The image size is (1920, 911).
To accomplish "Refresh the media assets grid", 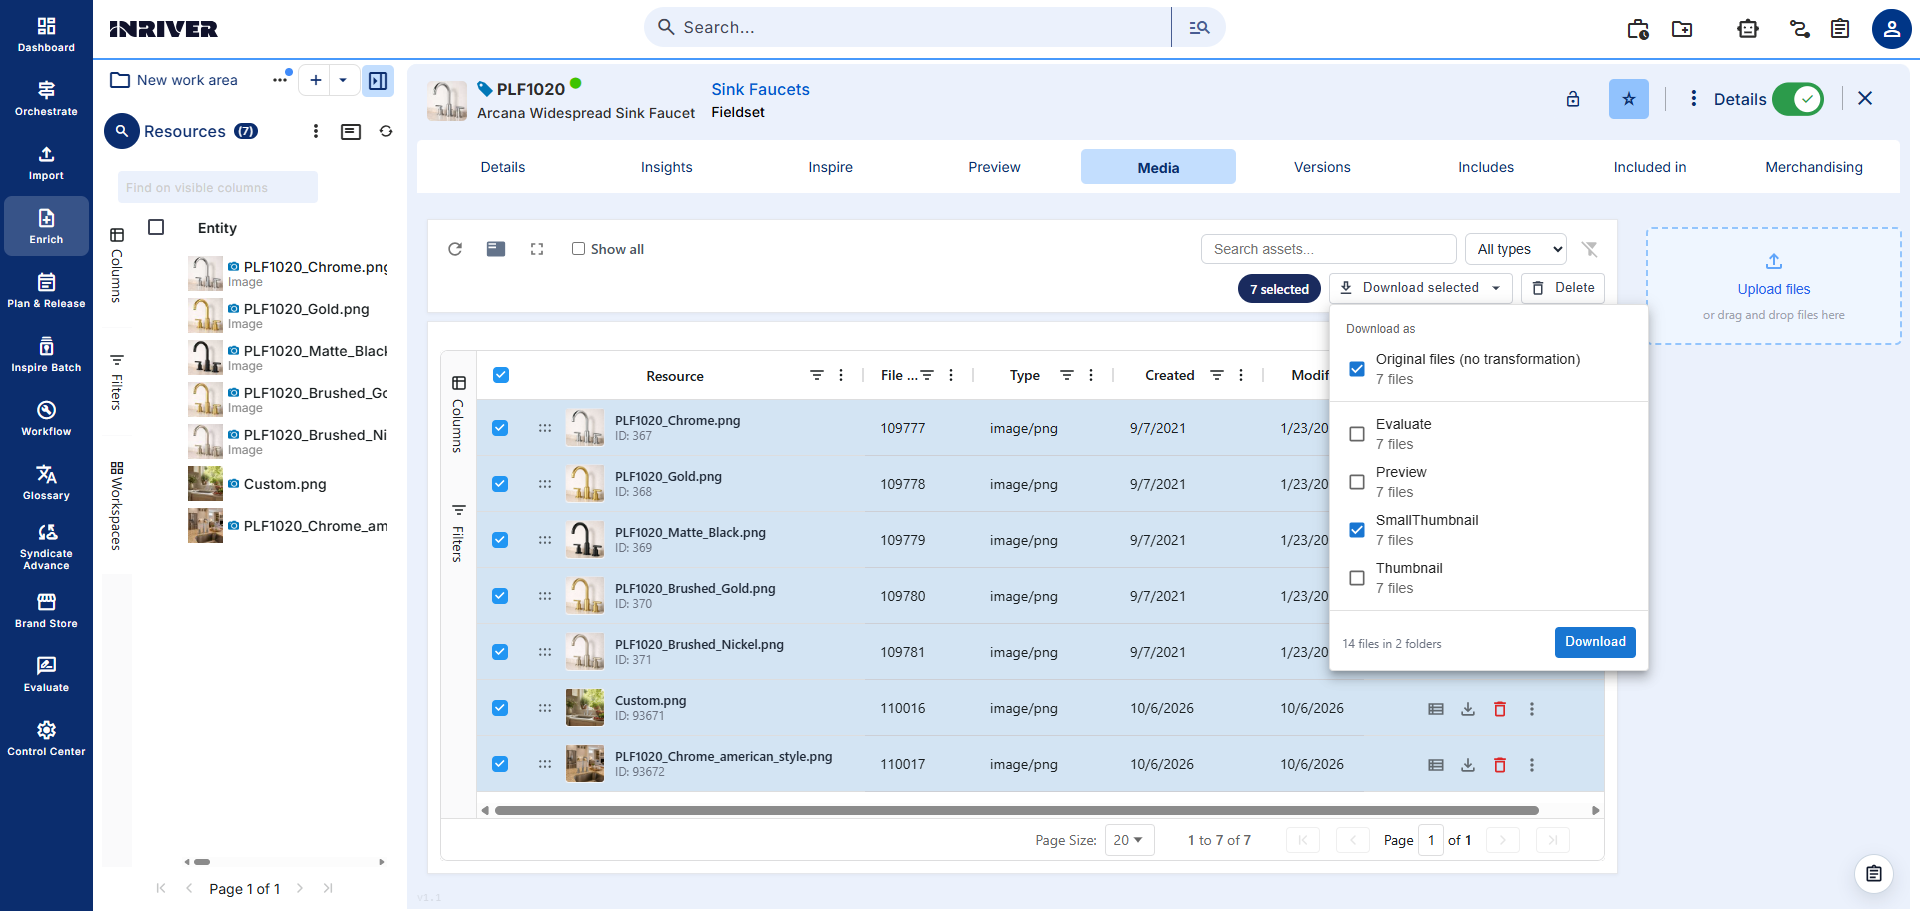I will pyautogui.click(x=455, y=249).
